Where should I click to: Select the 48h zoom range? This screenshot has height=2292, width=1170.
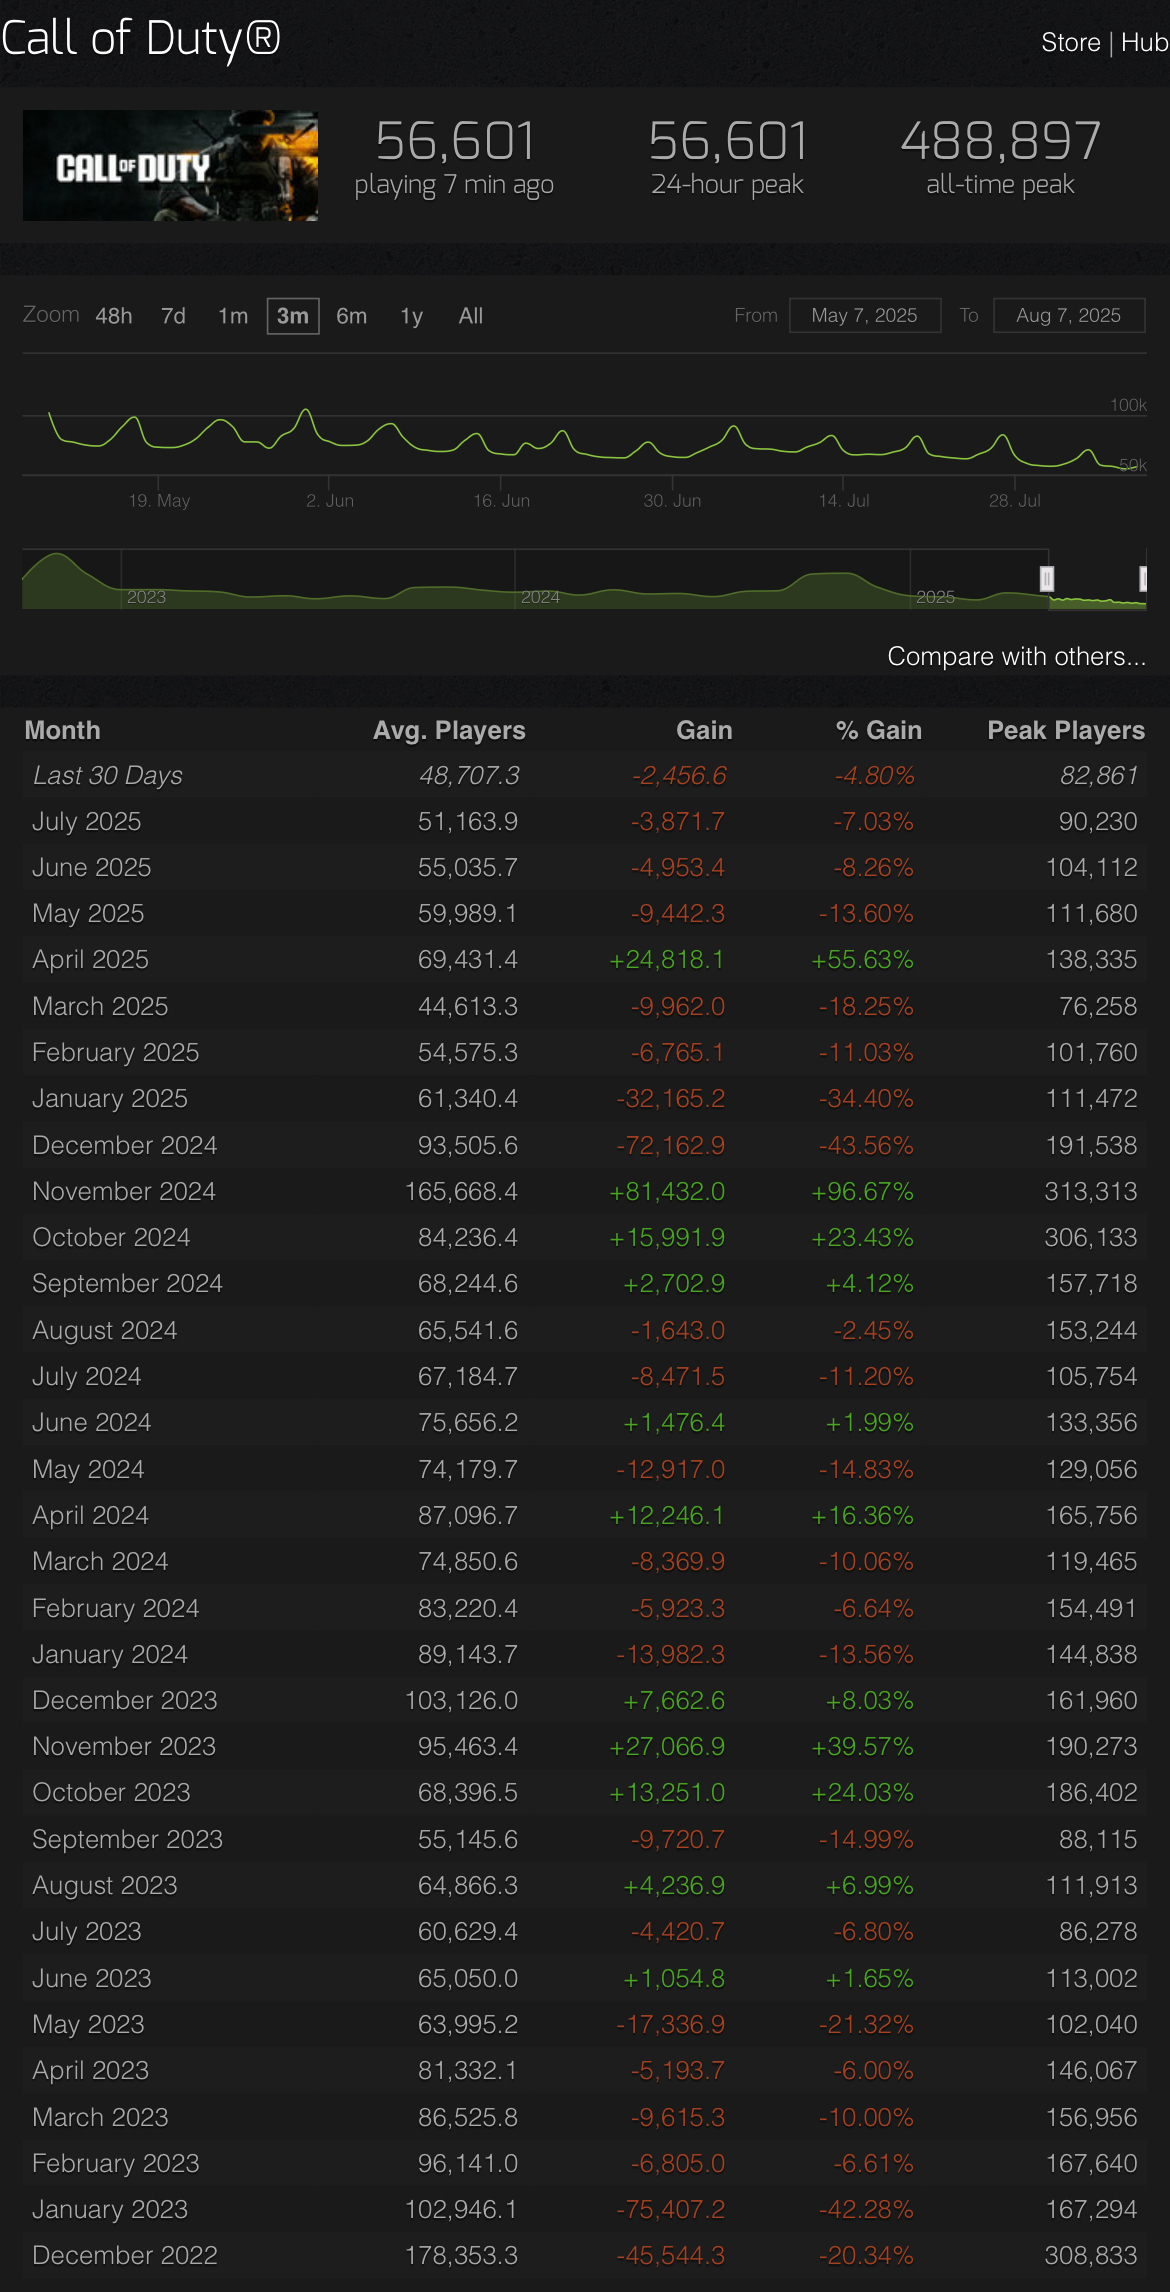click(114, 316)
